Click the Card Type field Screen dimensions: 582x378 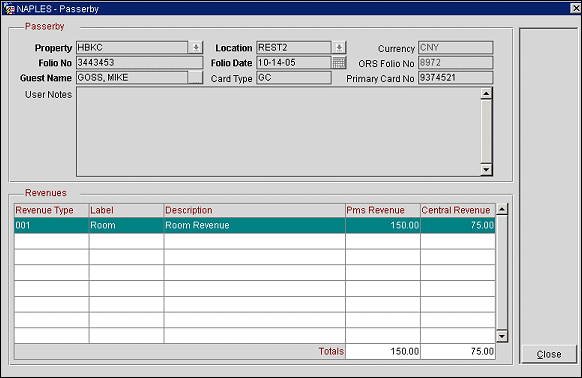[x=294, y=78]
